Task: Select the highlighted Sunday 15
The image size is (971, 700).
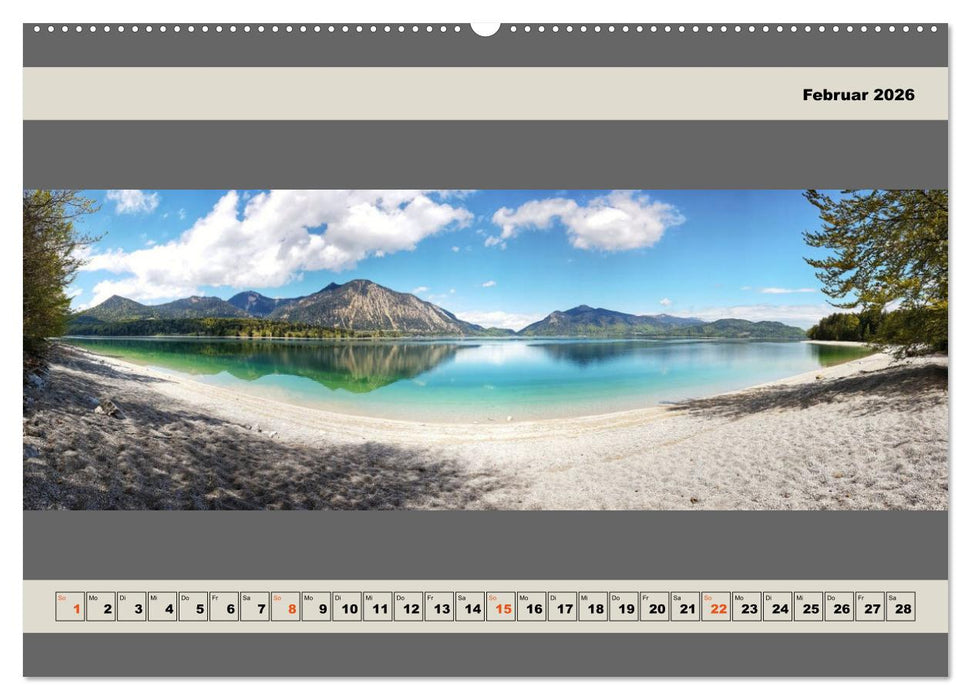Action: click(x=500, y=606)
